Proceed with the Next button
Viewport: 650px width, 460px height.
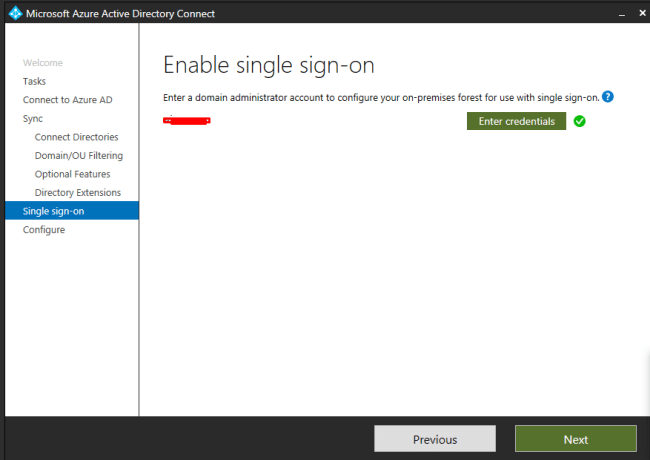575,439
